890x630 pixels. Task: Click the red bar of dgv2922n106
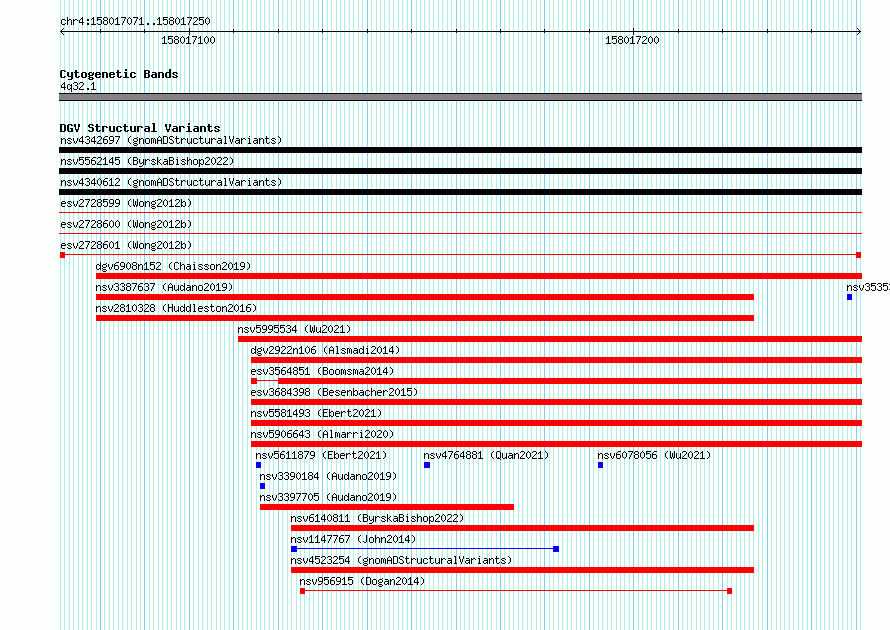pos(556,360)
